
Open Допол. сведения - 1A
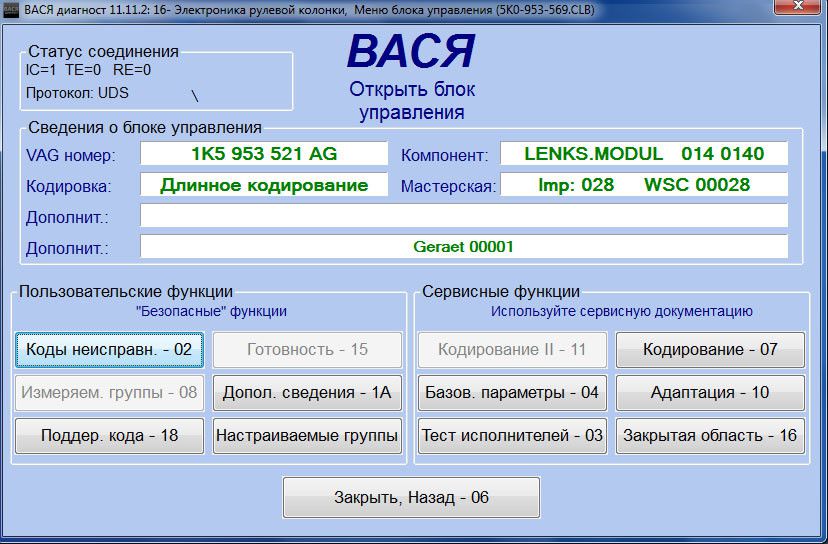tap(307, 393)
